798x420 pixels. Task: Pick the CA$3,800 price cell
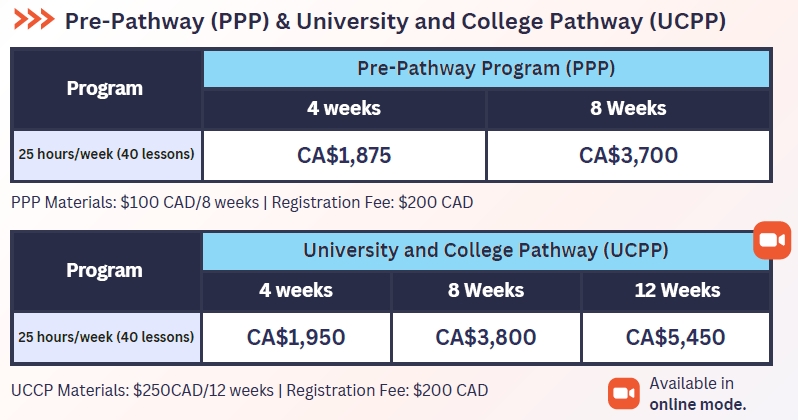tap(486, 337)
